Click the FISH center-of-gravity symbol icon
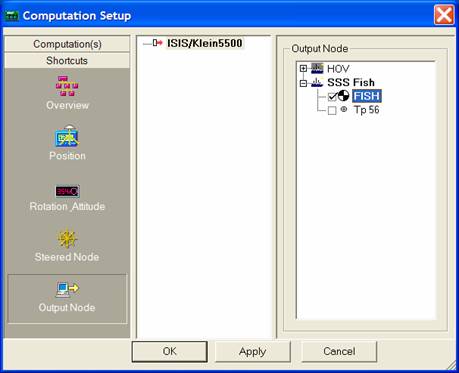This screenshot has height=373, width=459. point(343,96)
